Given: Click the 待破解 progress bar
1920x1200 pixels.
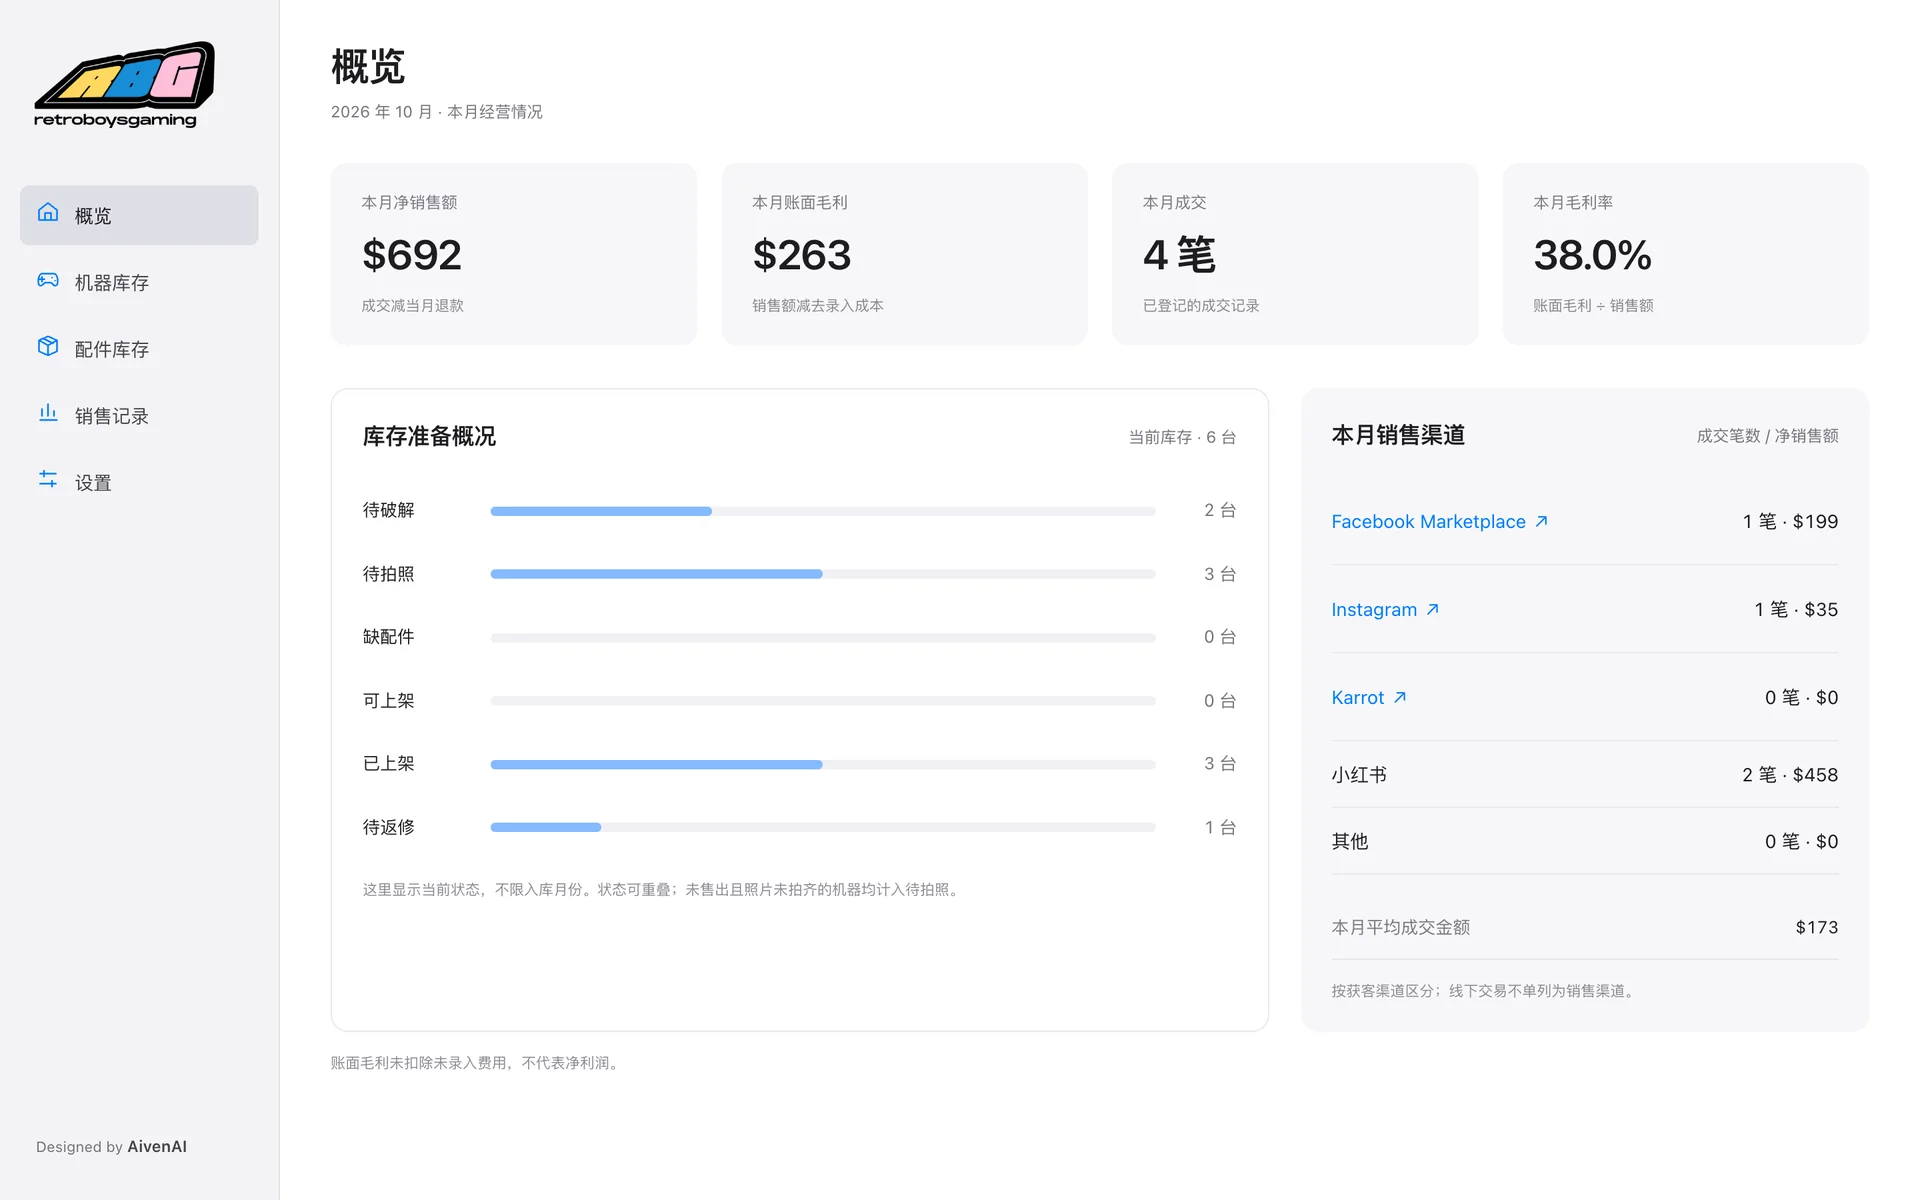Looking at the screenshot, I should tap(823, 511).
